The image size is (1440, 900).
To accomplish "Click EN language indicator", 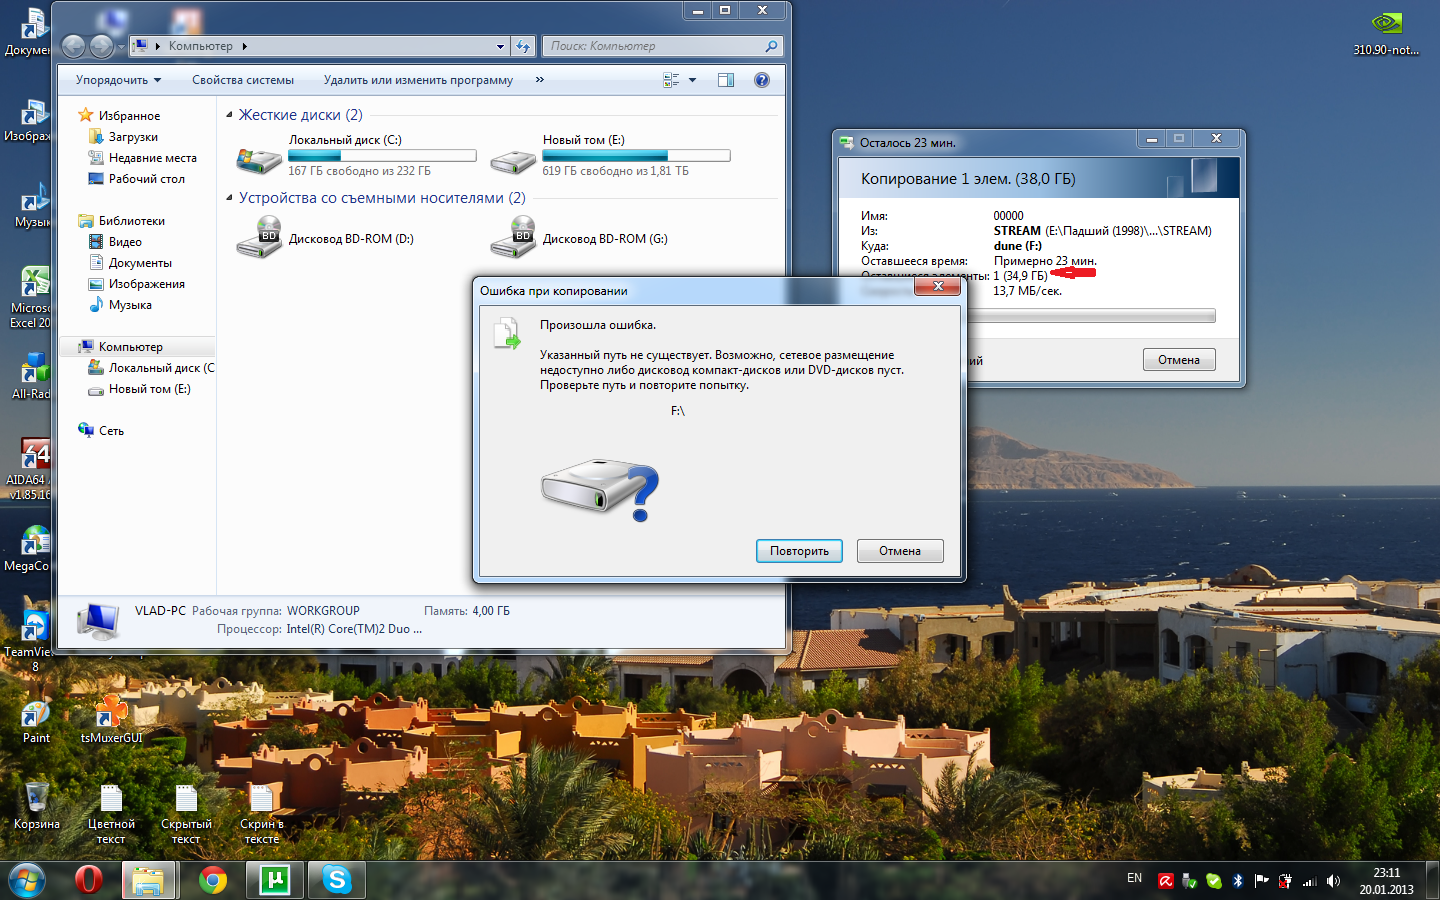I will [x=1134, y=878].
